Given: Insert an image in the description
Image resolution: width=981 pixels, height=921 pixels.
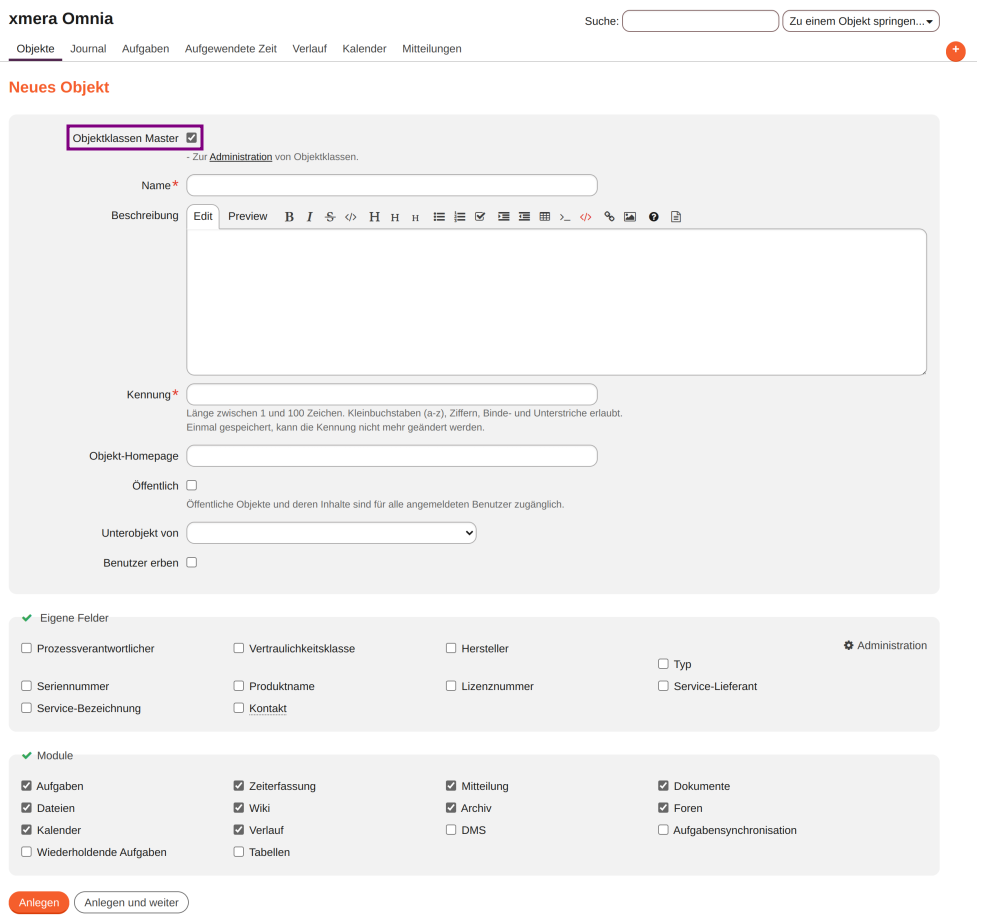Looking at the screenshot, I should pos(630,217).
